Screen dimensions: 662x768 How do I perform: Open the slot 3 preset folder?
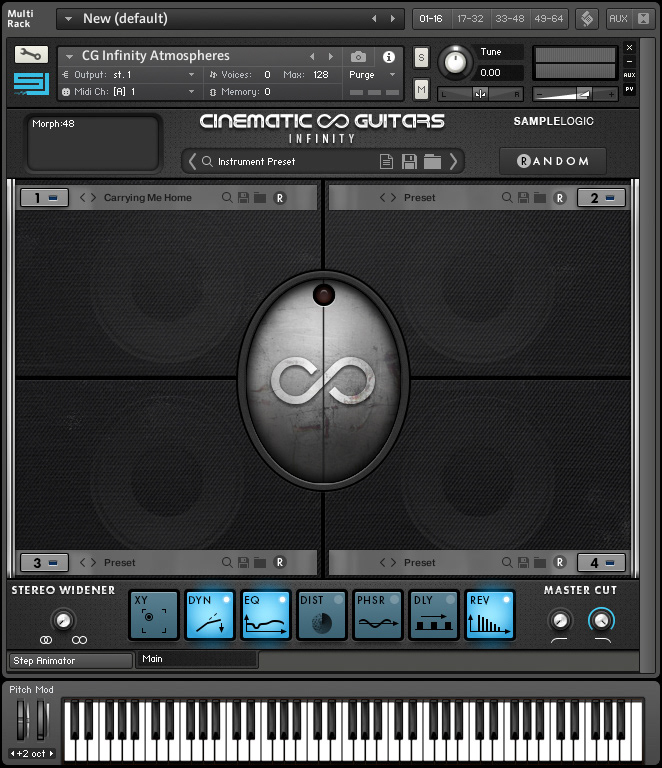point(260,562)
